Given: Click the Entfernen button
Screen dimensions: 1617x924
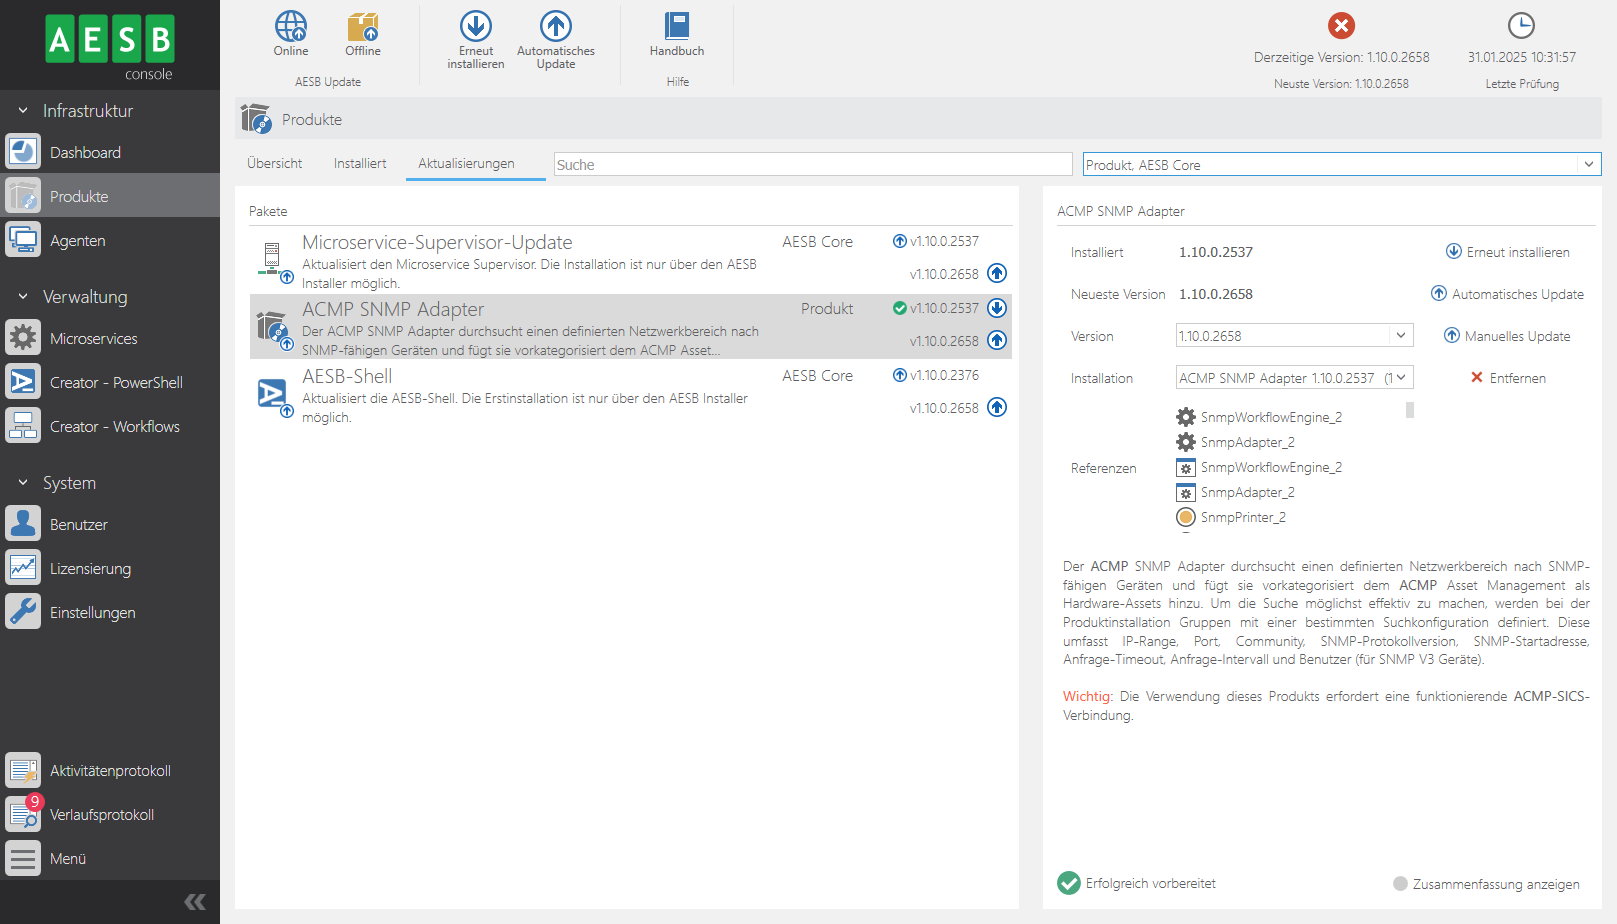Looking at the screenshot, I should pos(1508,378).
